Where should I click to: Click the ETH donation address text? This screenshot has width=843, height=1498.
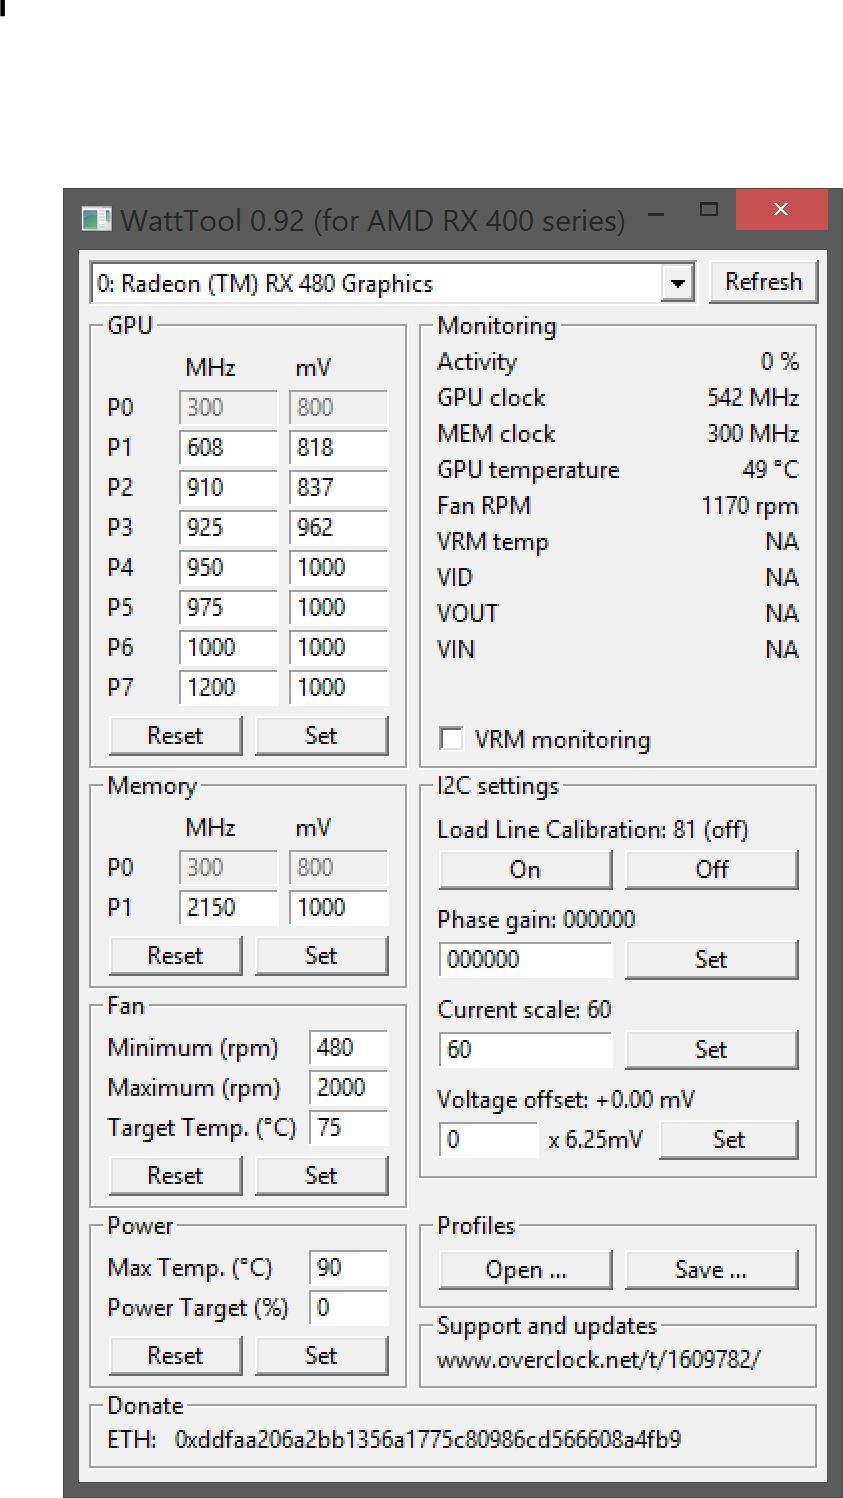pyautogui.click(x=428, y=1440)
